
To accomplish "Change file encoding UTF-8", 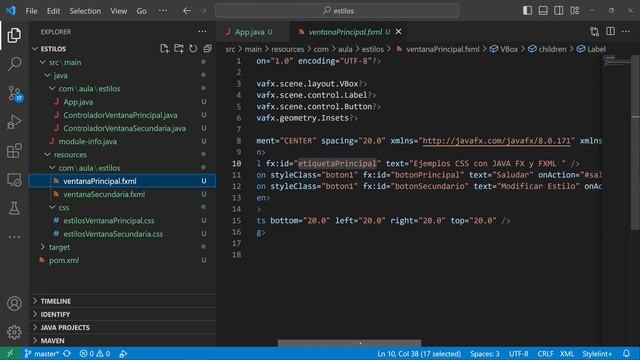I will [518, 353].
